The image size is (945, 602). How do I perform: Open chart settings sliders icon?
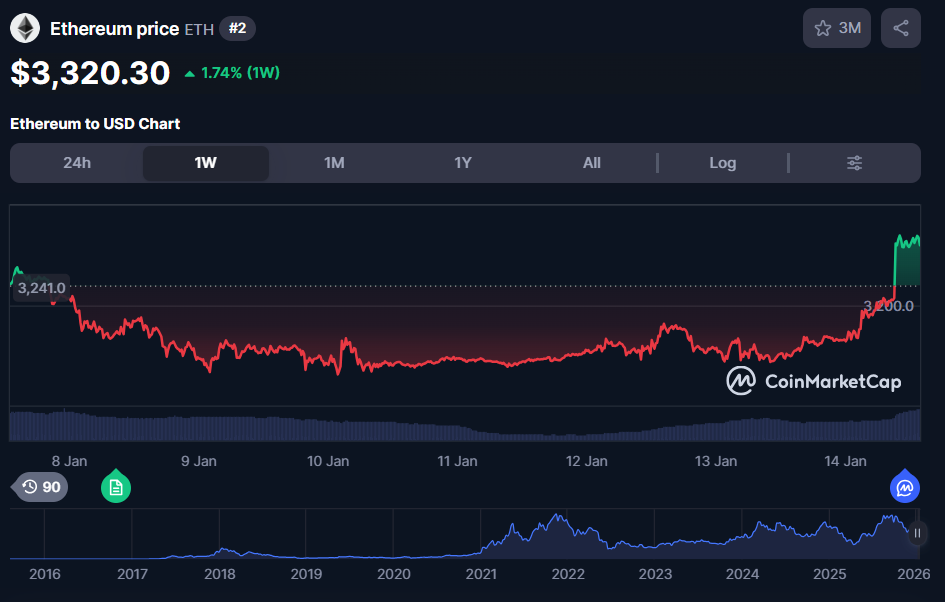pyautogui.click(x=854, y=163)
